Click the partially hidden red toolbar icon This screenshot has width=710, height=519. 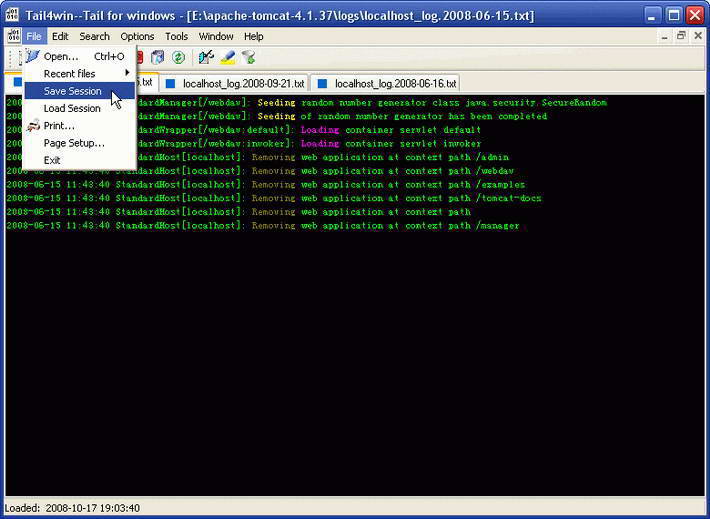pyautogui.click(x=140, y=58)
